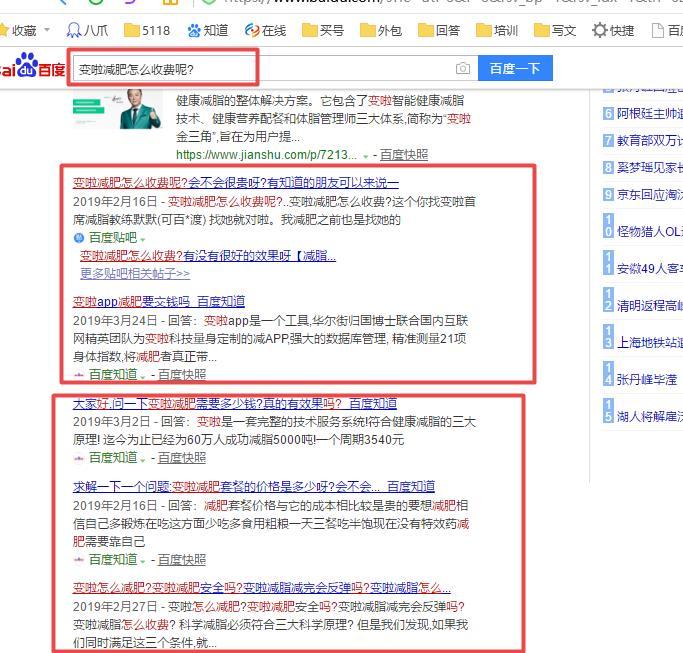Open the Baidu logo homepage link
Screen dimensions: 683x653
(33, 65)
